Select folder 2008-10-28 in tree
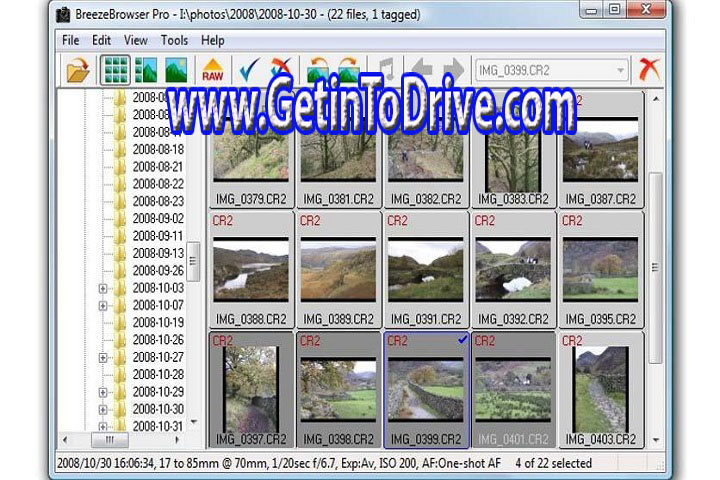Viewport: 720px width, 480px height. tap(158, 375)
